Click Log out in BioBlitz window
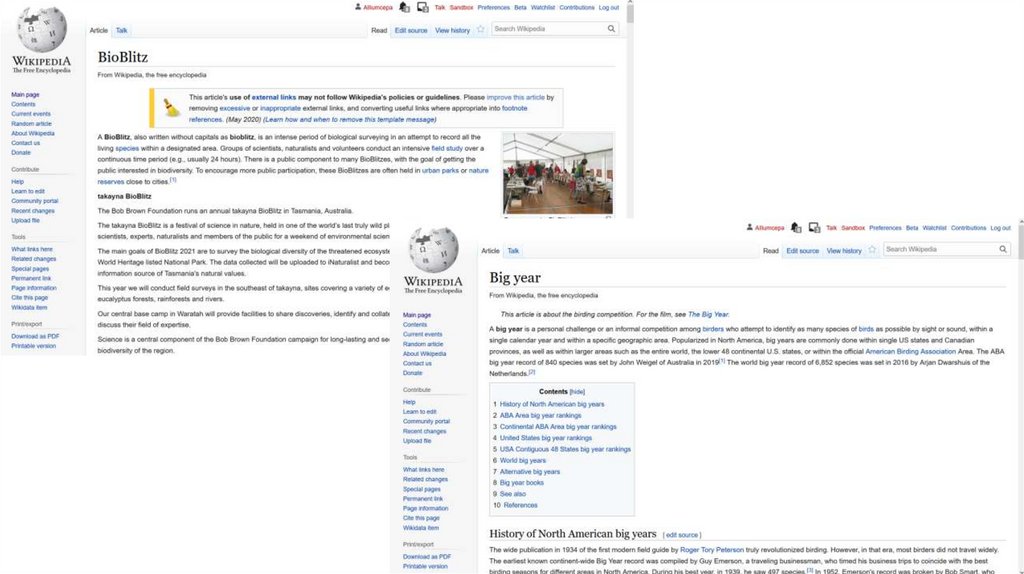The width and height of the screenshot is (1024, 574). tap(609, 8)
